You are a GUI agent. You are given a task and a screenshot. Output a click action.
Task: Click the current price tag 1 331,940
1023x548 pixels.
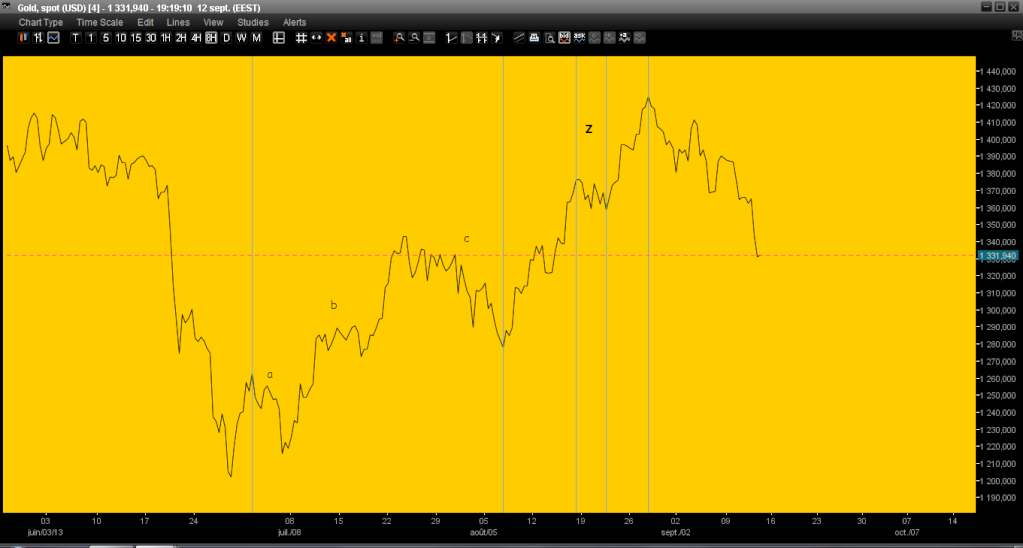pyautogui.click(x=998, y=256)
